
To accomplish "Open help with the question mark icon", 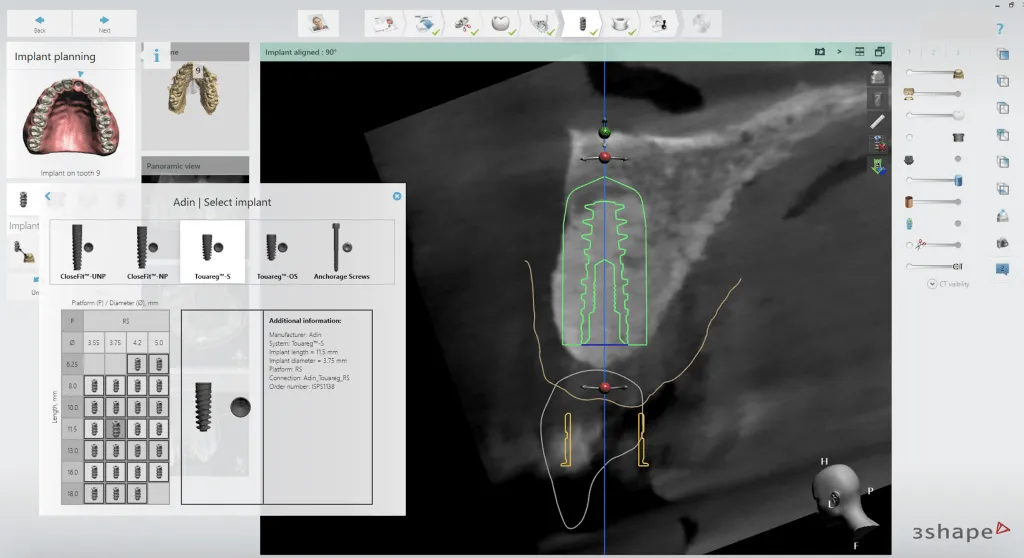I will pyautogui.click(x=1000, y=29).
